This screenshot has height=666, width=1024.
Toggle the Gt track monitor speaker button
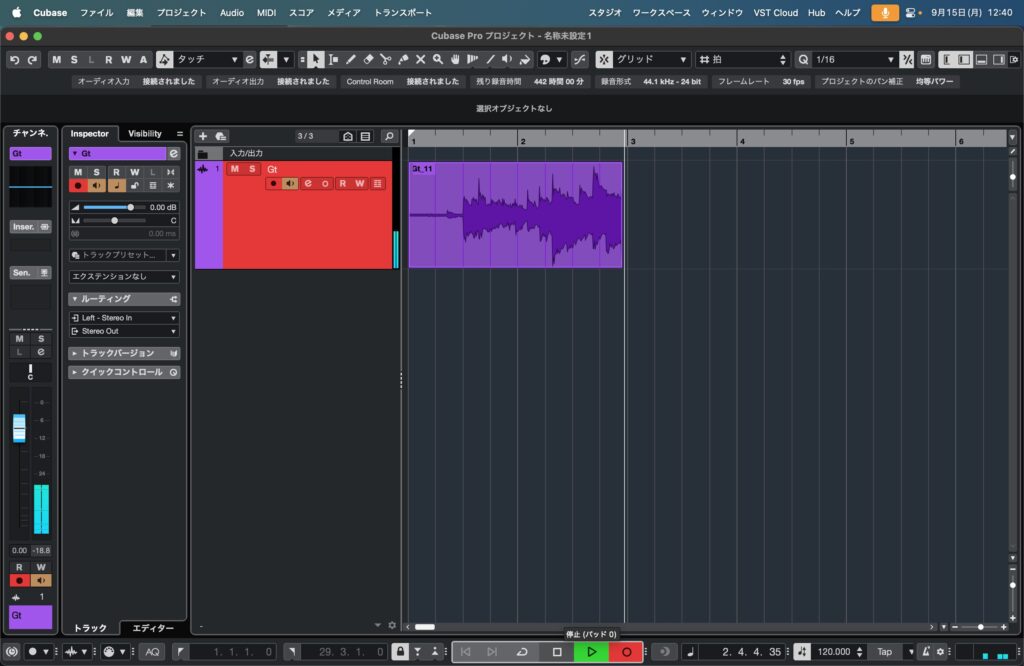pyautogui.click(x=290, y=183)
